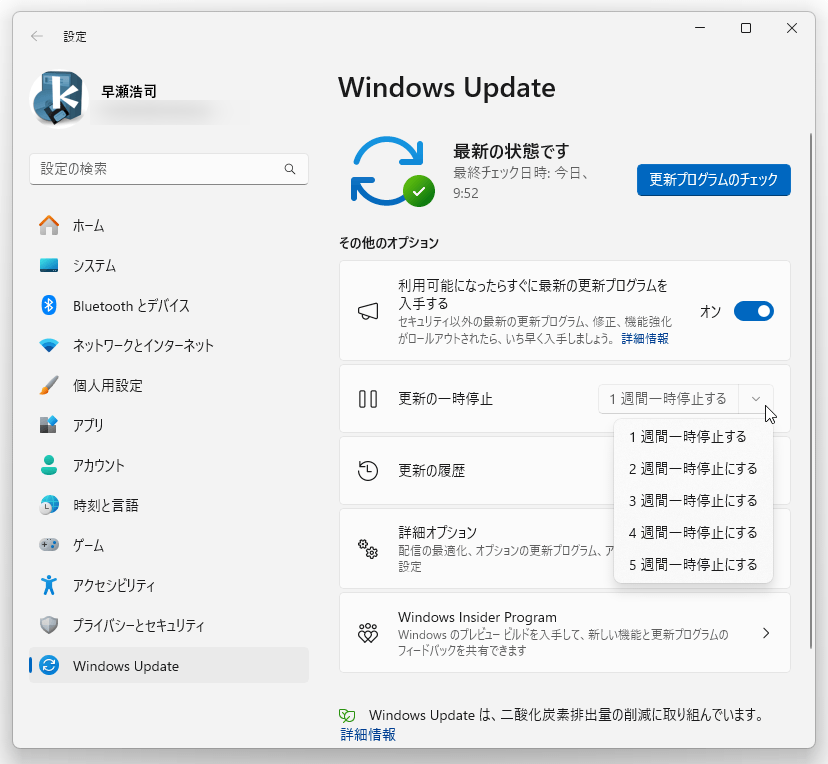Screen dimensions: 828x764
Task: Click the Time and language globe icon
Action: click(49, 505)
